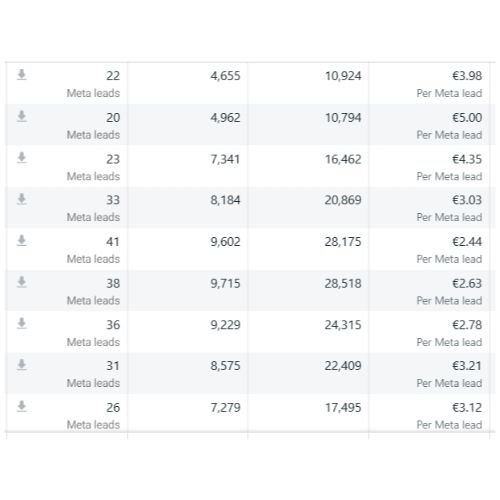Click download icon beside 23 Meta leads
Viewport: 500px width, 500px height.
[22, 158]
